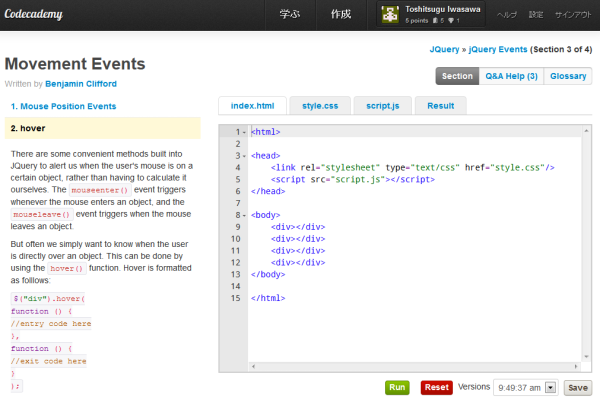The image size is (600, 399).
Task: Click the $("div").hover( example line
Action: tap(49, 299)
